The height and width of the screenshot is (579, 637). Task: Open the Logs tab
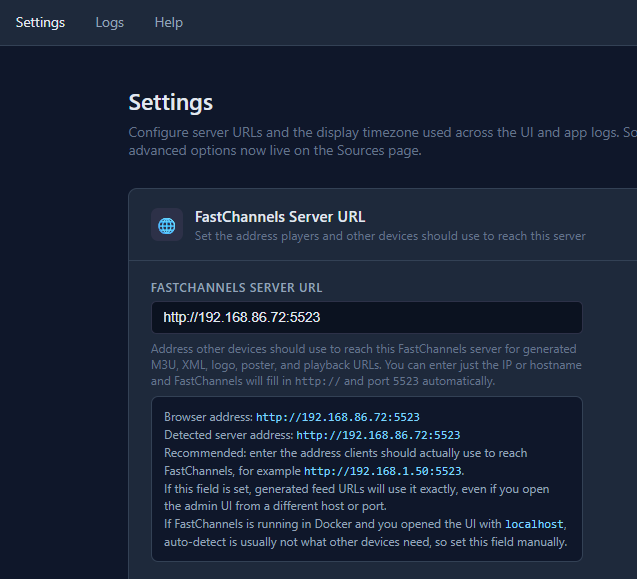110,22
